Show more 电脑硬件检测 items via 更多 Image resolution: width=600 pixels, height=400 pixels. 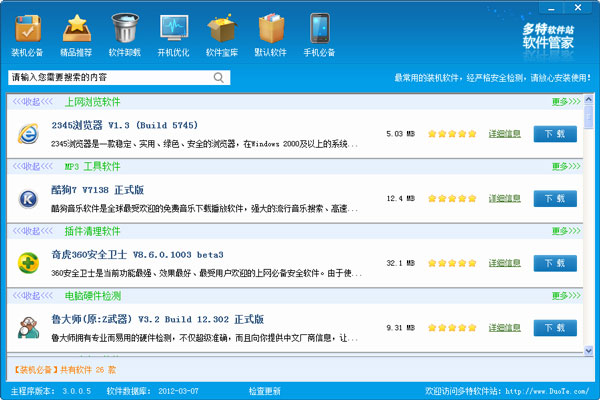(566, 296)
